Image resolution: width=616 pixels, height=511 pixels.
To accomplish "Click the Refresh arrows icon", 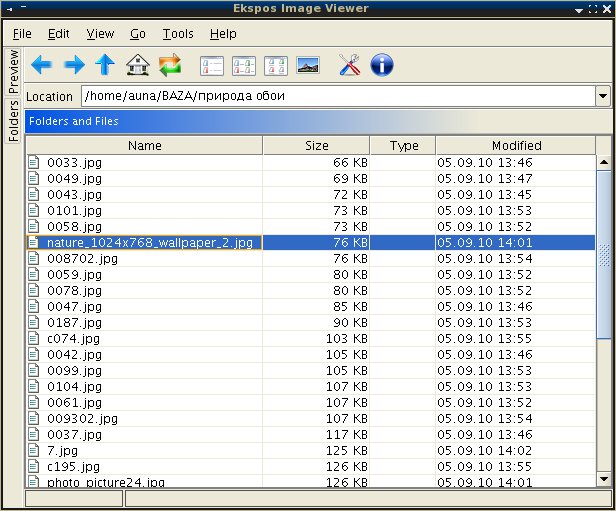I will point(170,65).
